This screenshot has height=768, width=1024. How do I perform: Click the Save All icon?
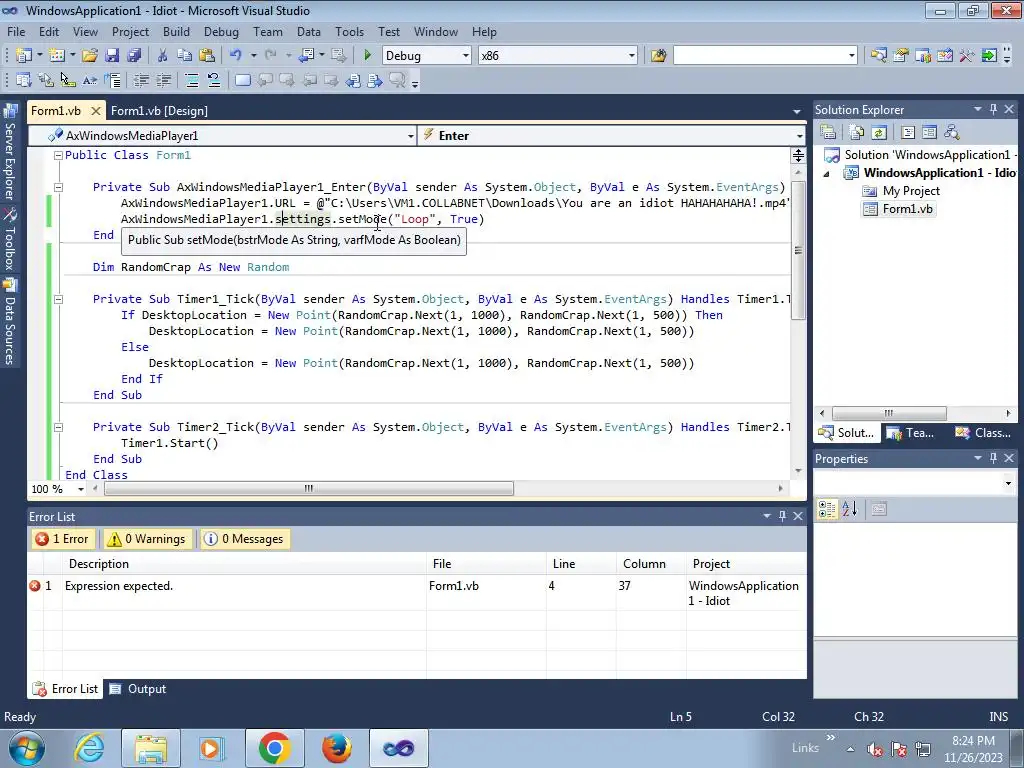134,56
